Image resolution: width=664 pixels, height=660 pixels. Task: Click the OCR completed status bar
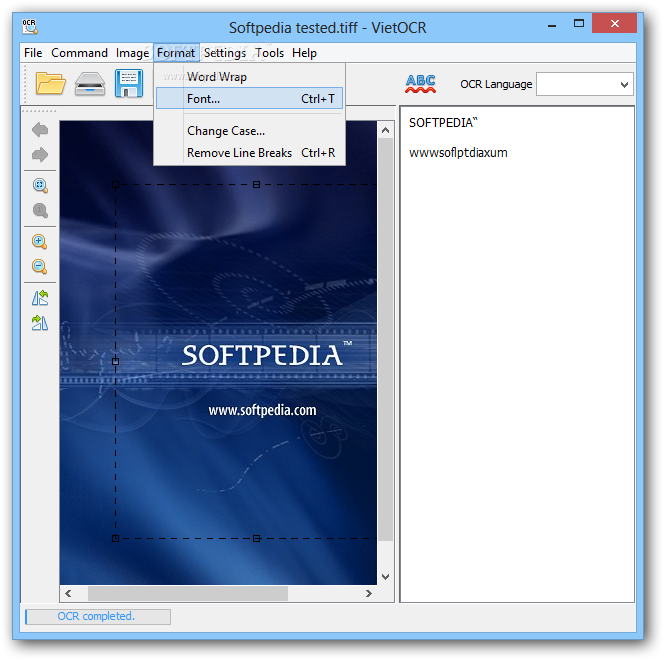[x=98, y=616]
